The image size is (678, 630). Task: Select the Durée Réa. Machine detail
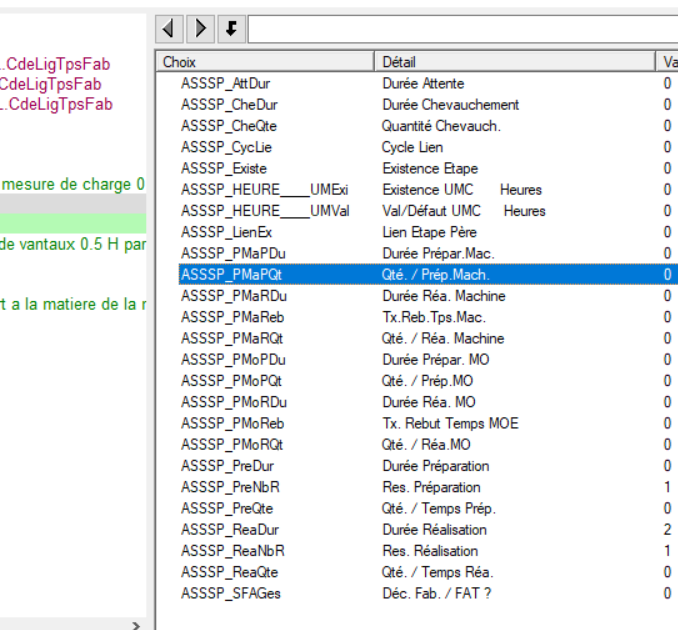point(444,296)
